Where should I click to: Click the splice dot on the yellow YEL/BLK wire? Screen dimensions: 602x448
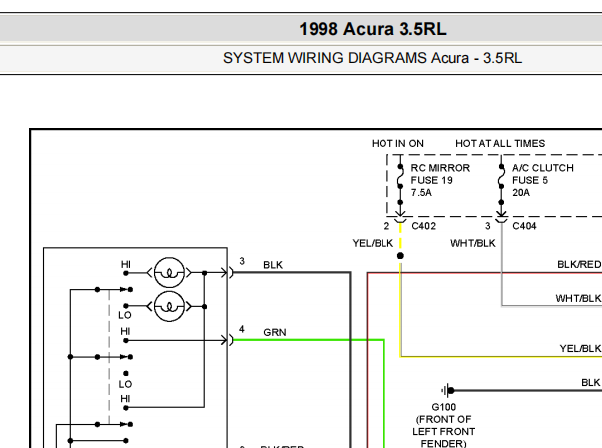[400, 256]
